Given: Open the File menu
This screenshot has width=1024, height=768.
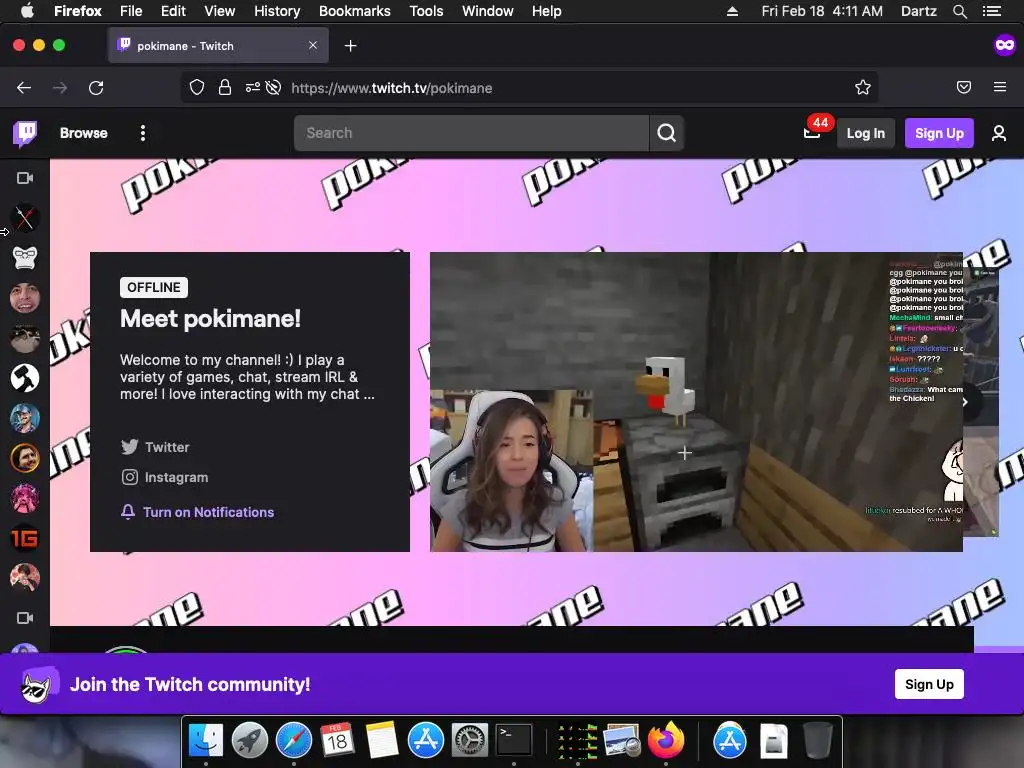Looking at the screenshot, I should click(x=131, y=11).
